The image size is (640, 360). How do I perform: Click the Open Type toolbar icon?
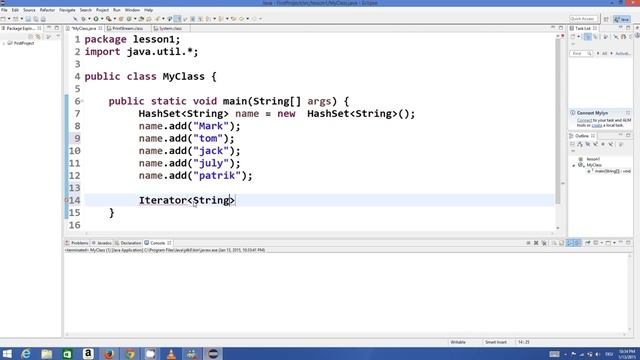coord(141,19)
